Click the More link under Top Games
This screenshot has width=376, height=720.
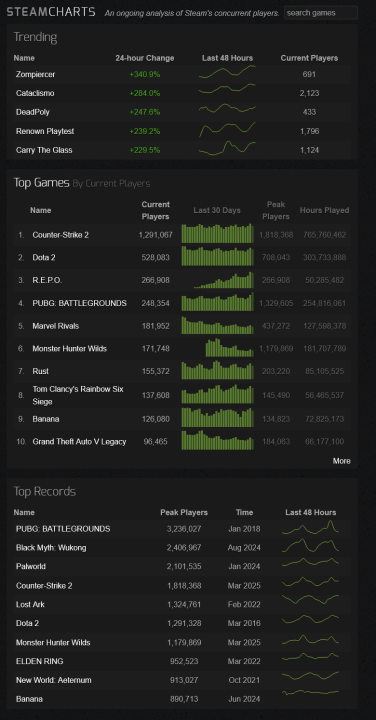click(342, 461)
